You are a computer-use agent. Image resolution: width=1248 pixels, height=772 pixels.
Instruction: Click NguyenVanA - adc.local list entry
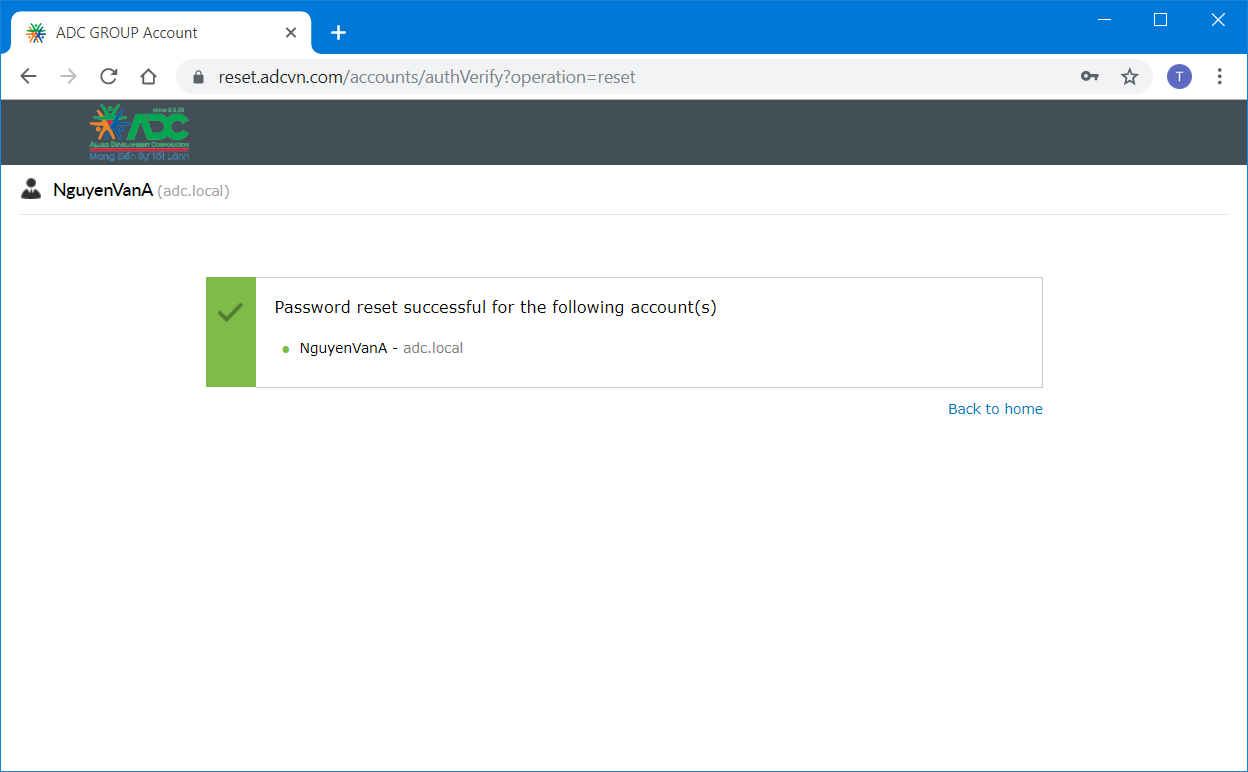pos(381,348)
